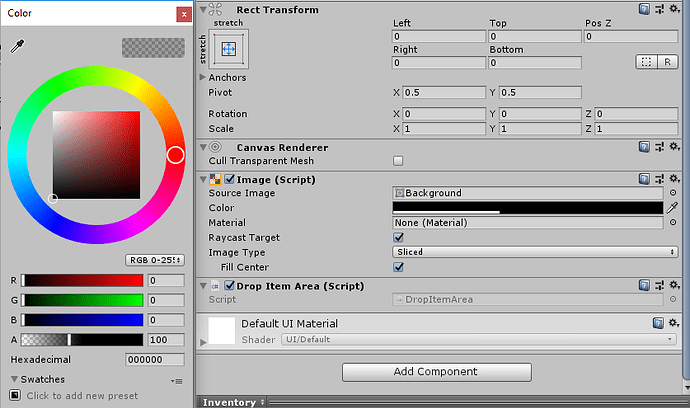Open the Image Type Sliced dropdown
The height and width of the screenshot is (408, 690).
coord(535,252)
